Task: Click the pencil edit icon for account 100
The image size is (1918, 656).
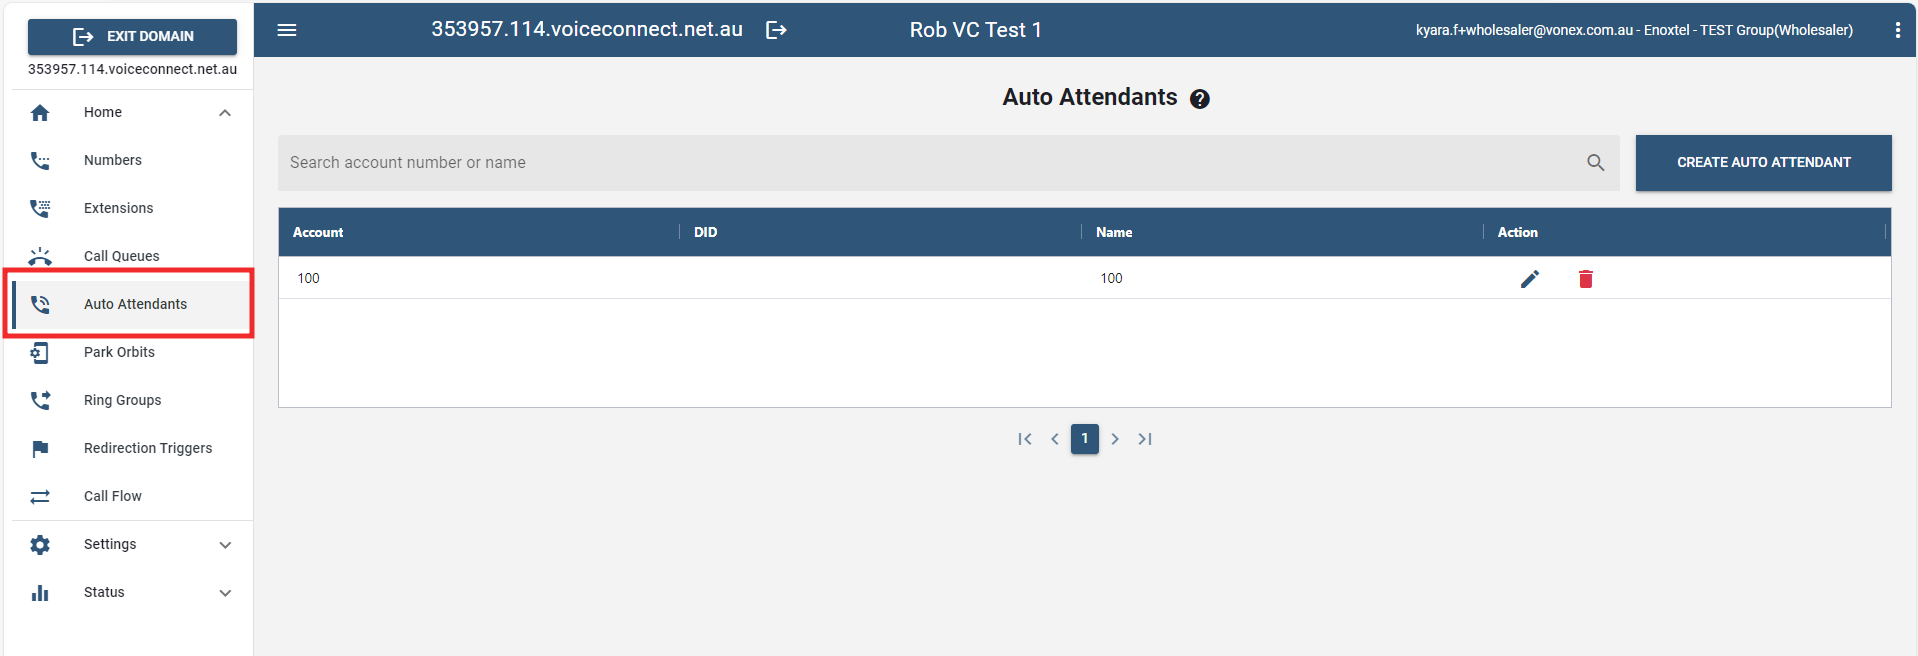Action: click(x=1529, y=279)
